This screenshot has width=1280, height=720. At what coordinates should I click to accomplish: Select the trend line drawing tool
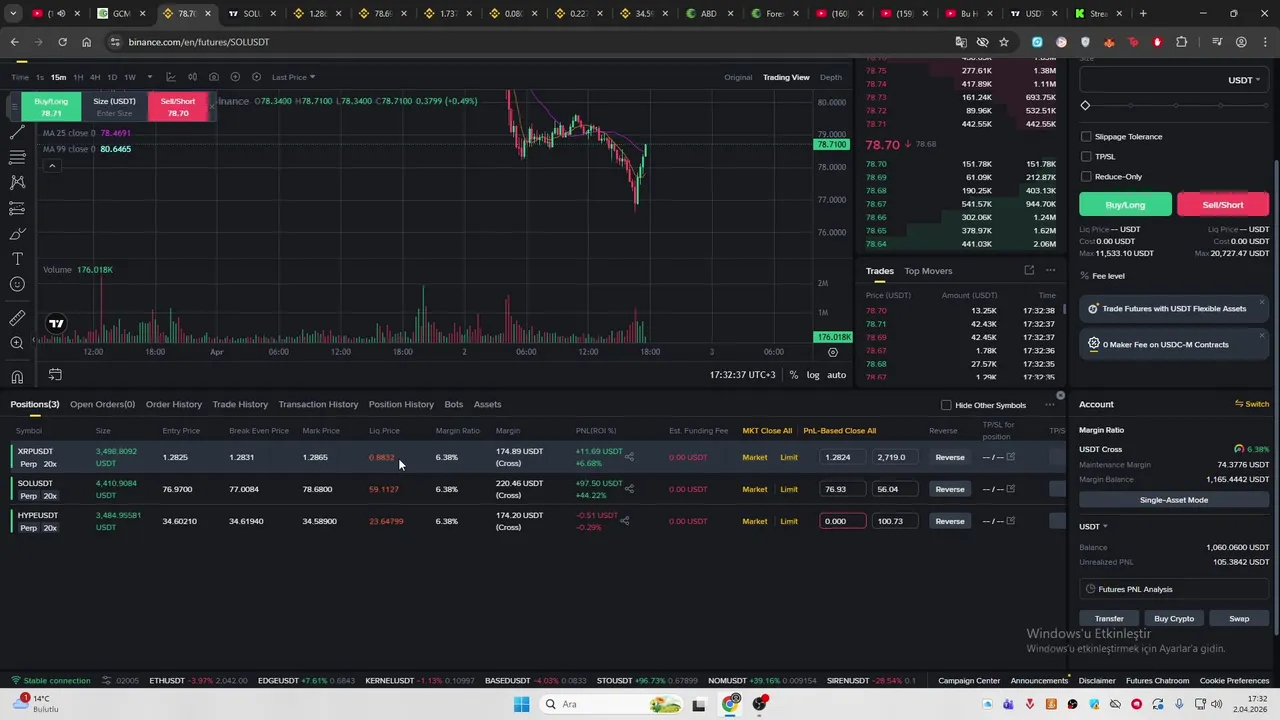pyautogui.click(x=17, y=132)
